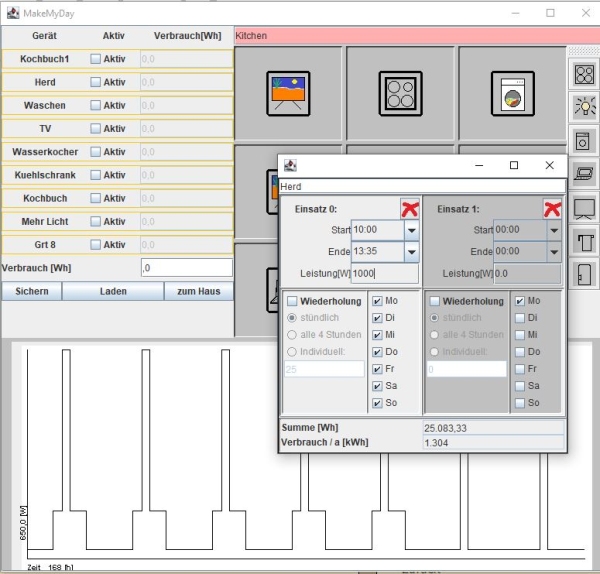
Task: Select alle 4 Stunden in Einsatz 0
Action: click(292, 335)
